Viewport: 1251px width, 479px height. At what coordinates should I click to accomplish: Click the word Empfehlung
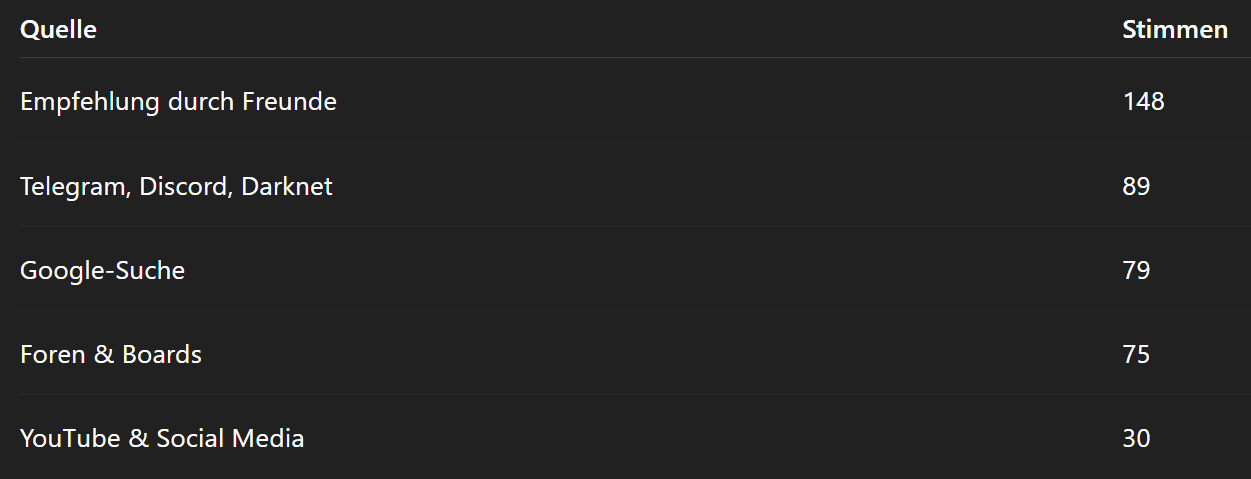point(90,101)
